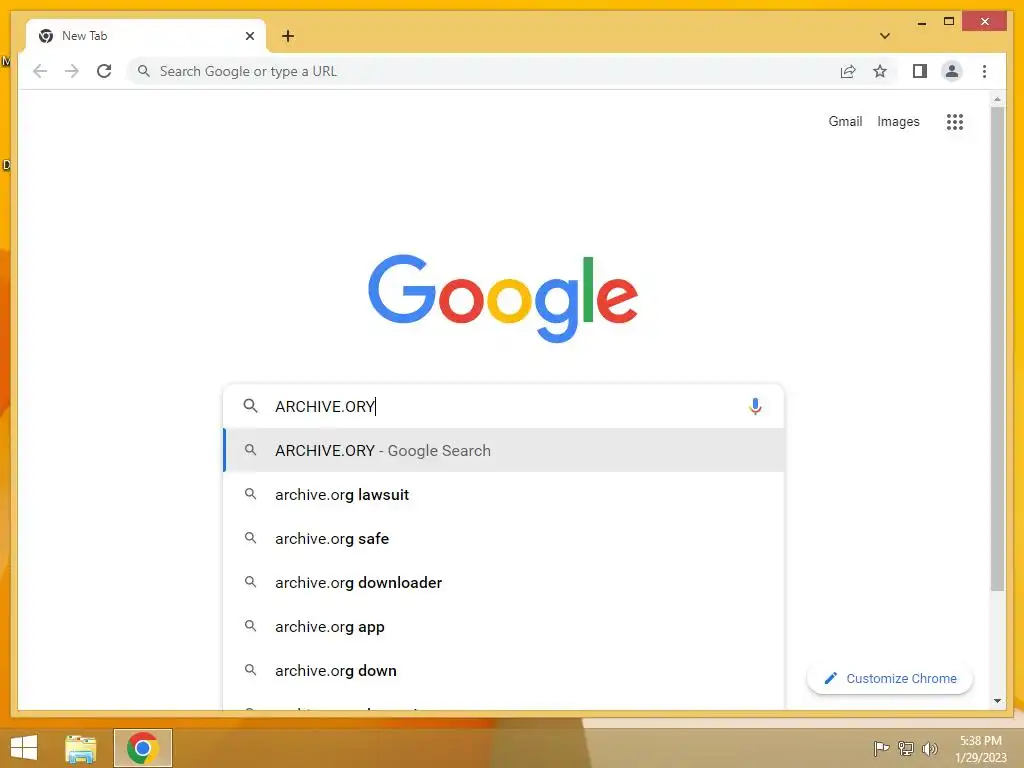Open the network tray icon
The image size is (1024, 768).
click(x=906, y=748)
